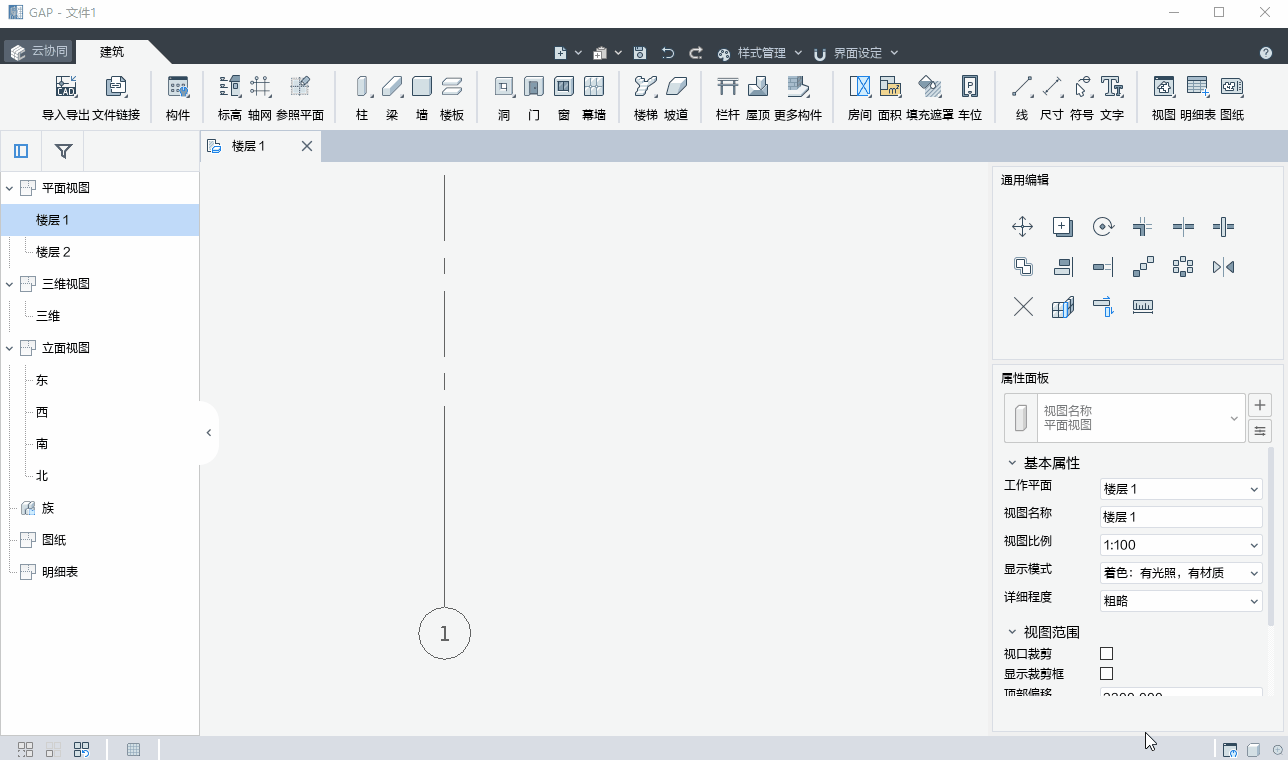Click the filter funnel icon in sidebar

point(63,151)
